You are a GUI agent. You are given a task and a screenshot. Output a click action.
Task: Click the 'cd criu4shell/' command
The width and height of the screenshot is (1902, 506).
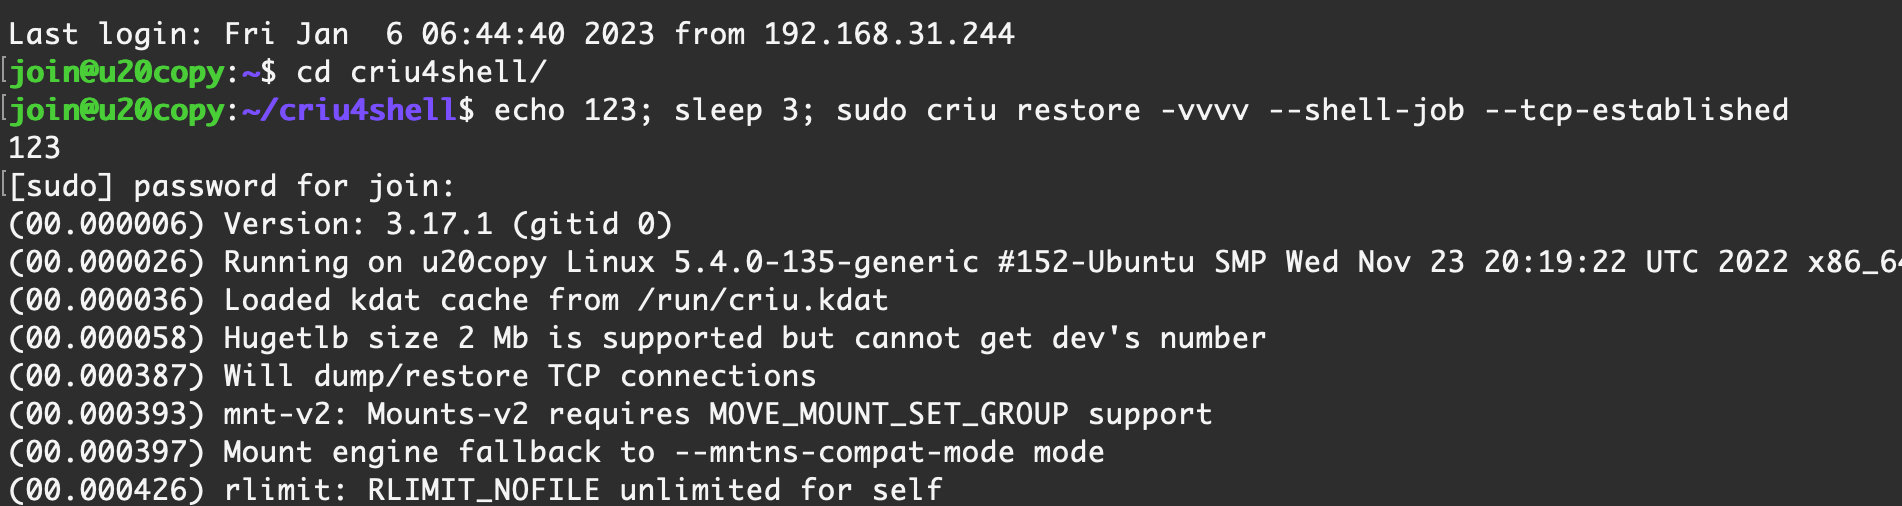click(x=421, y=72)
